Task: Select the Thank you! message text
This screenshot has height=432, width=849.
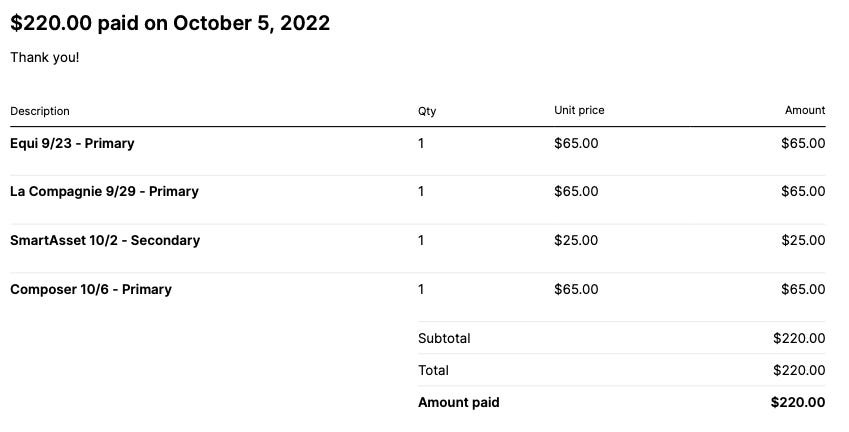Action: coord(45,57)
